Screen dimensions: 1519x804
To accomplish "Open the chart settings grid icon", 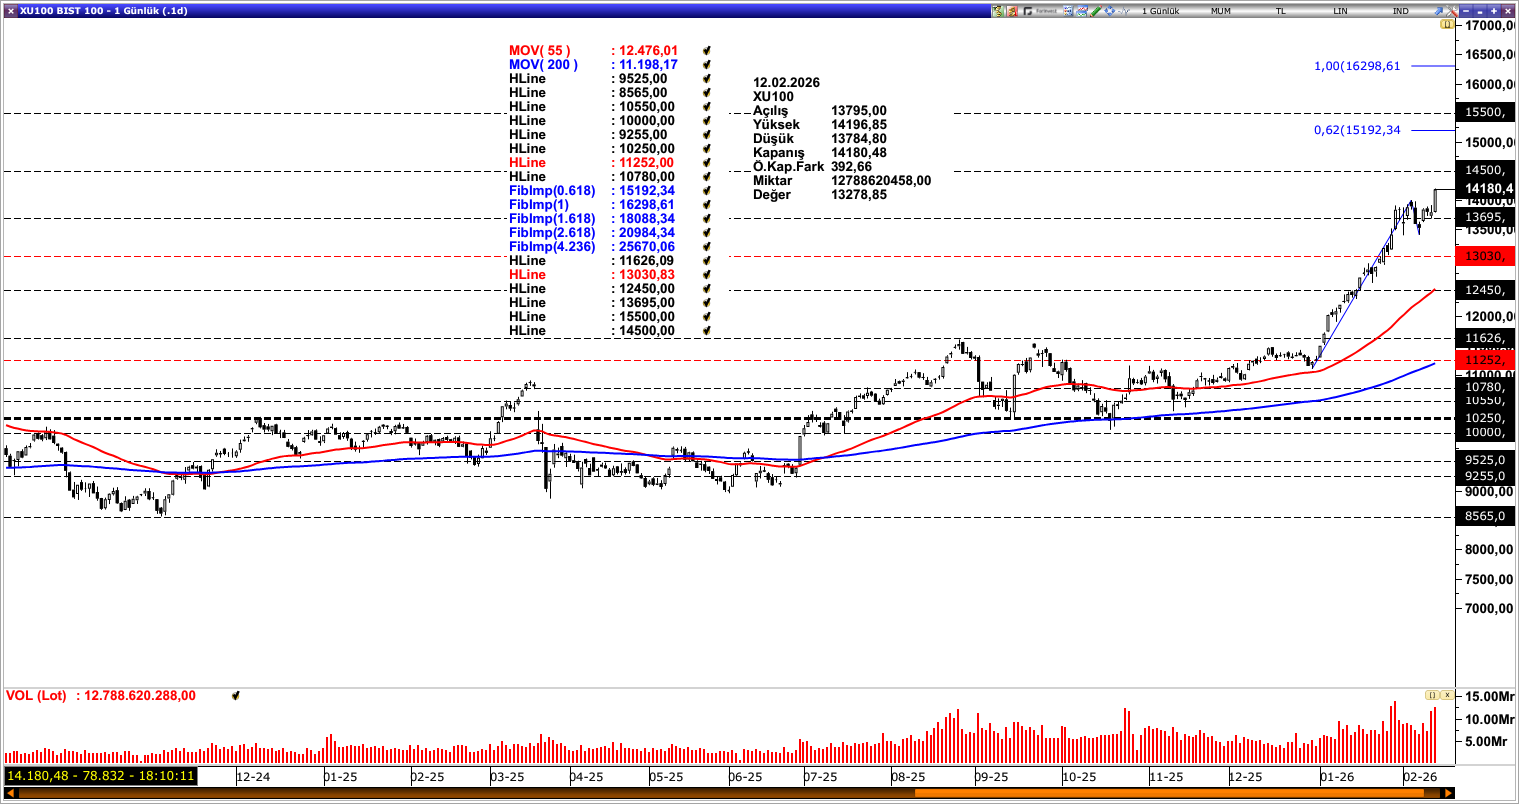I will click(x=1068, y=11).
